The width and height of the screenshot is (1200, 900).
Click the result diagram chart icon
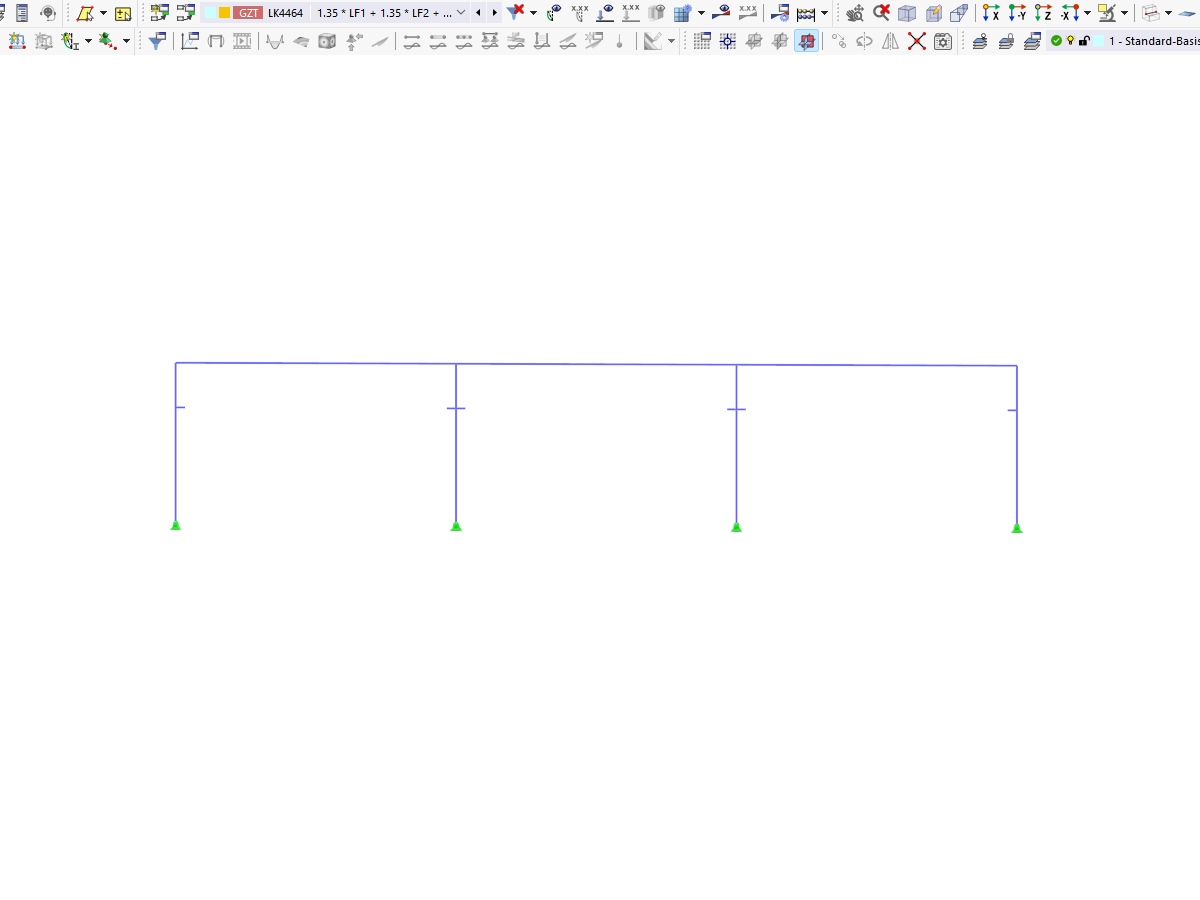click(190, 41)
